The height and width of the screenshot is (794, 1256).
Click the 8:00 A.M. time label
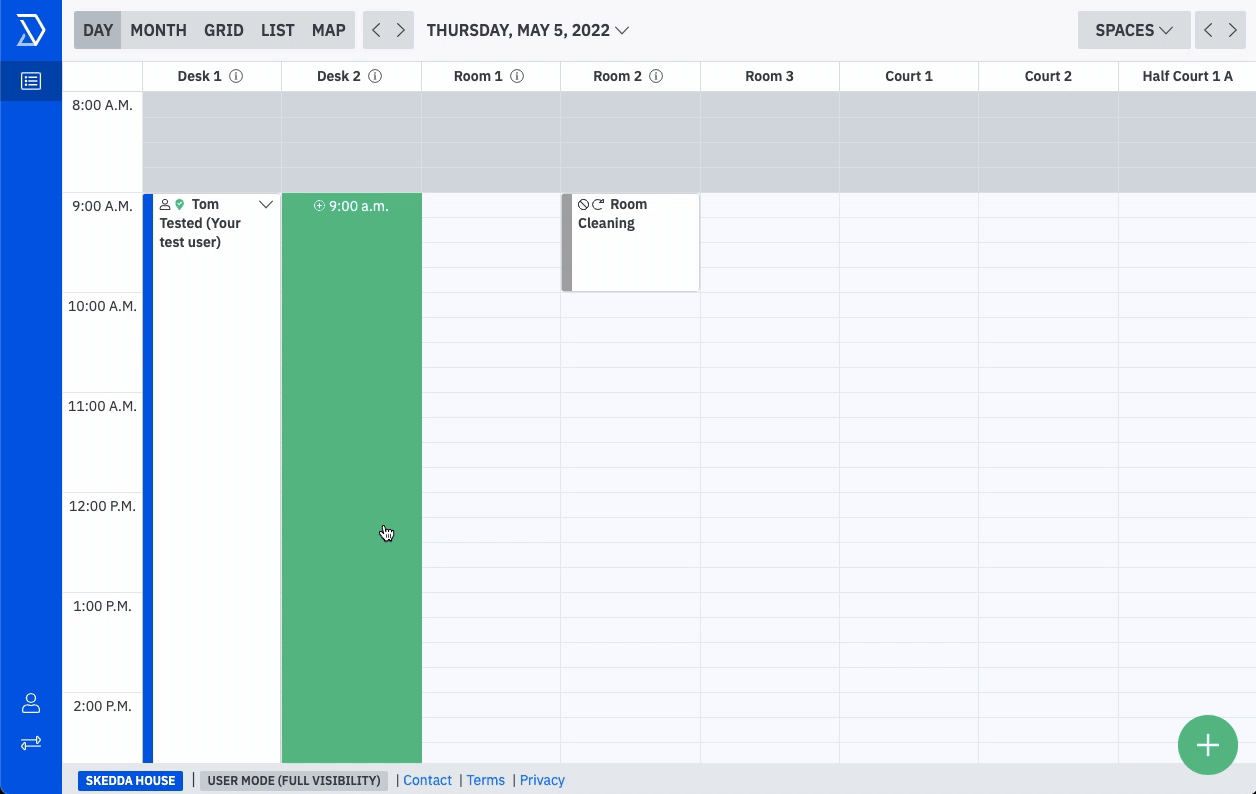[102, 105]
